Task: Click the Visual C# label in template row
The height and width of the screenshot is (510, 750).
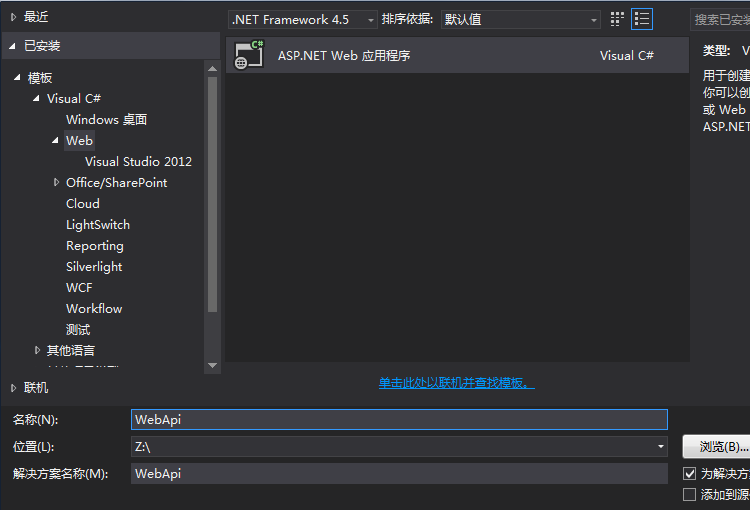Action: pyautogui.click(x=627, y=55)
